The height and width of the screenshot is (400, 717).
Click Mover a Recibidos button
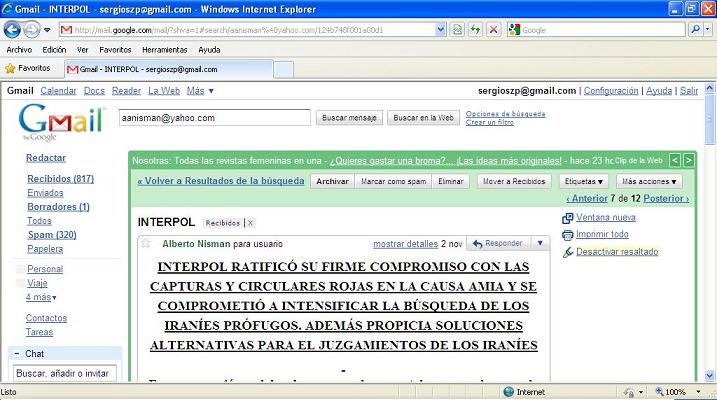tap(514, 181)
